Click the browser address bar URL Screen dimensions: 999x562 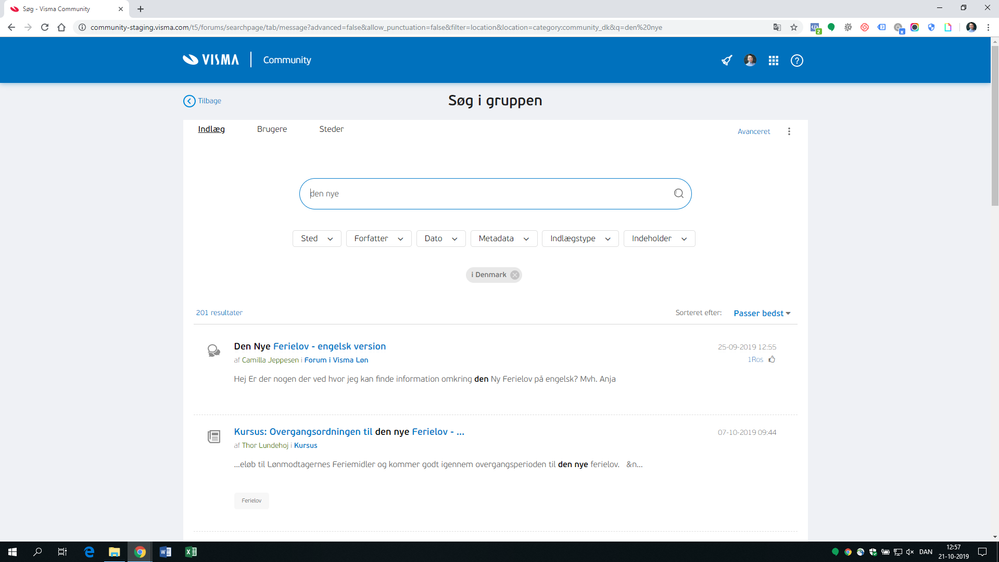[376, 27]
